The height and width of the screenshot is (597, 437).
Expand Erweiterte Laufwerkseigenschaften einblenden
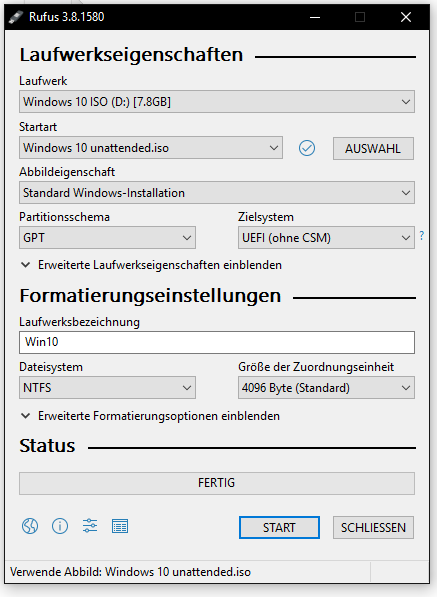152,265
